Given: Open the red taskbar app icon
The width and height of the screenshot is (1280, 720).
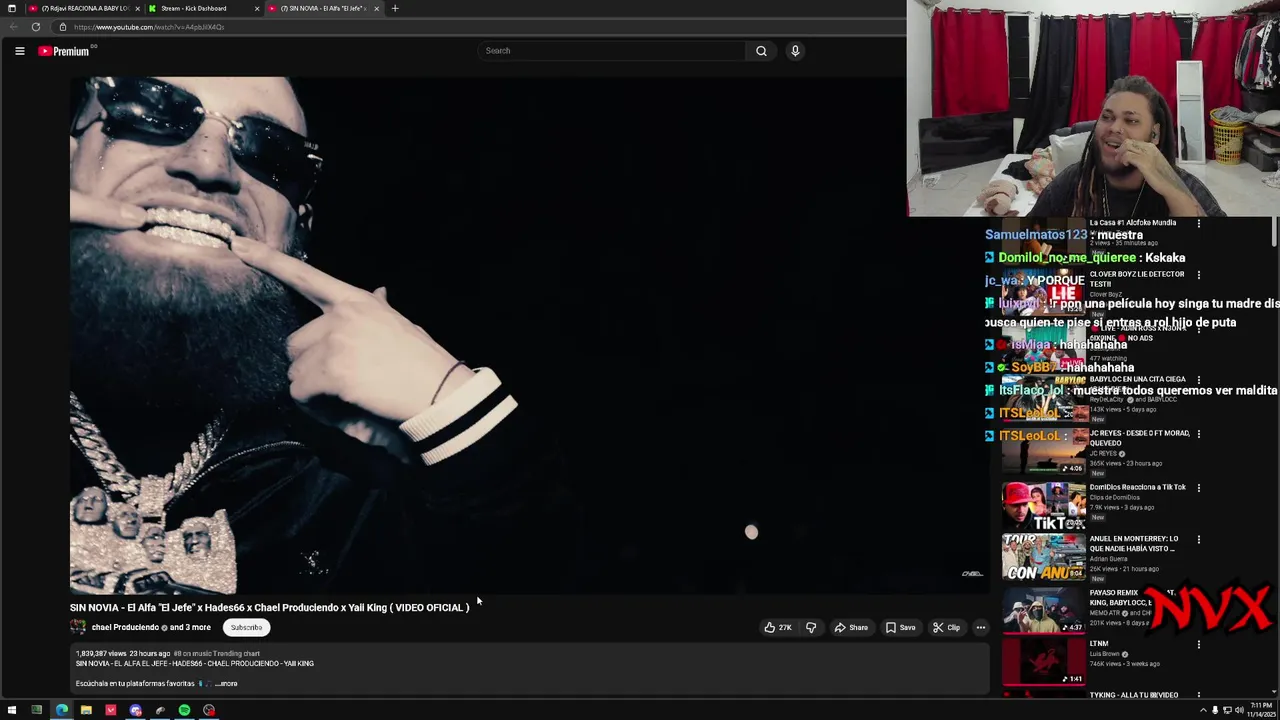Looking at the screenshot, I should (x=110, y=711).
